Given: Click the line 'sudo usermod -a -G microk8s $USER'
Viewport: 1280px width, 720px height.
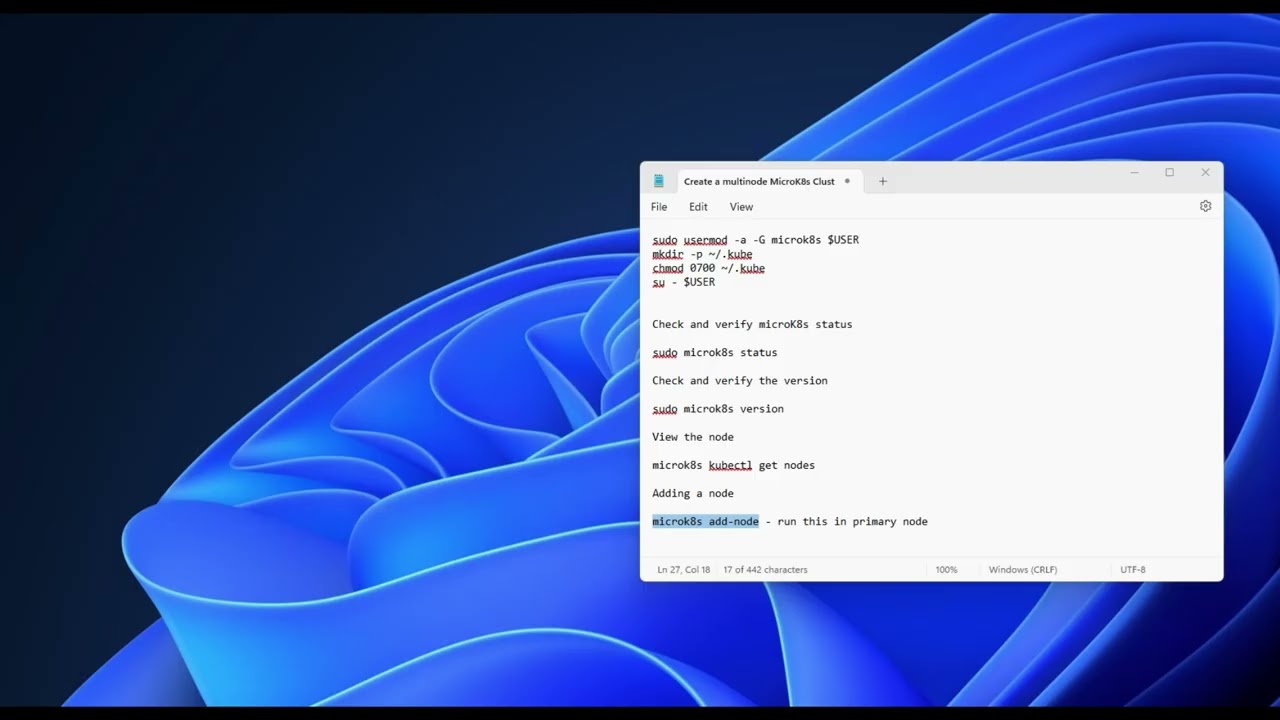Looking at the screenshot, I should click(x=755, y=240).
